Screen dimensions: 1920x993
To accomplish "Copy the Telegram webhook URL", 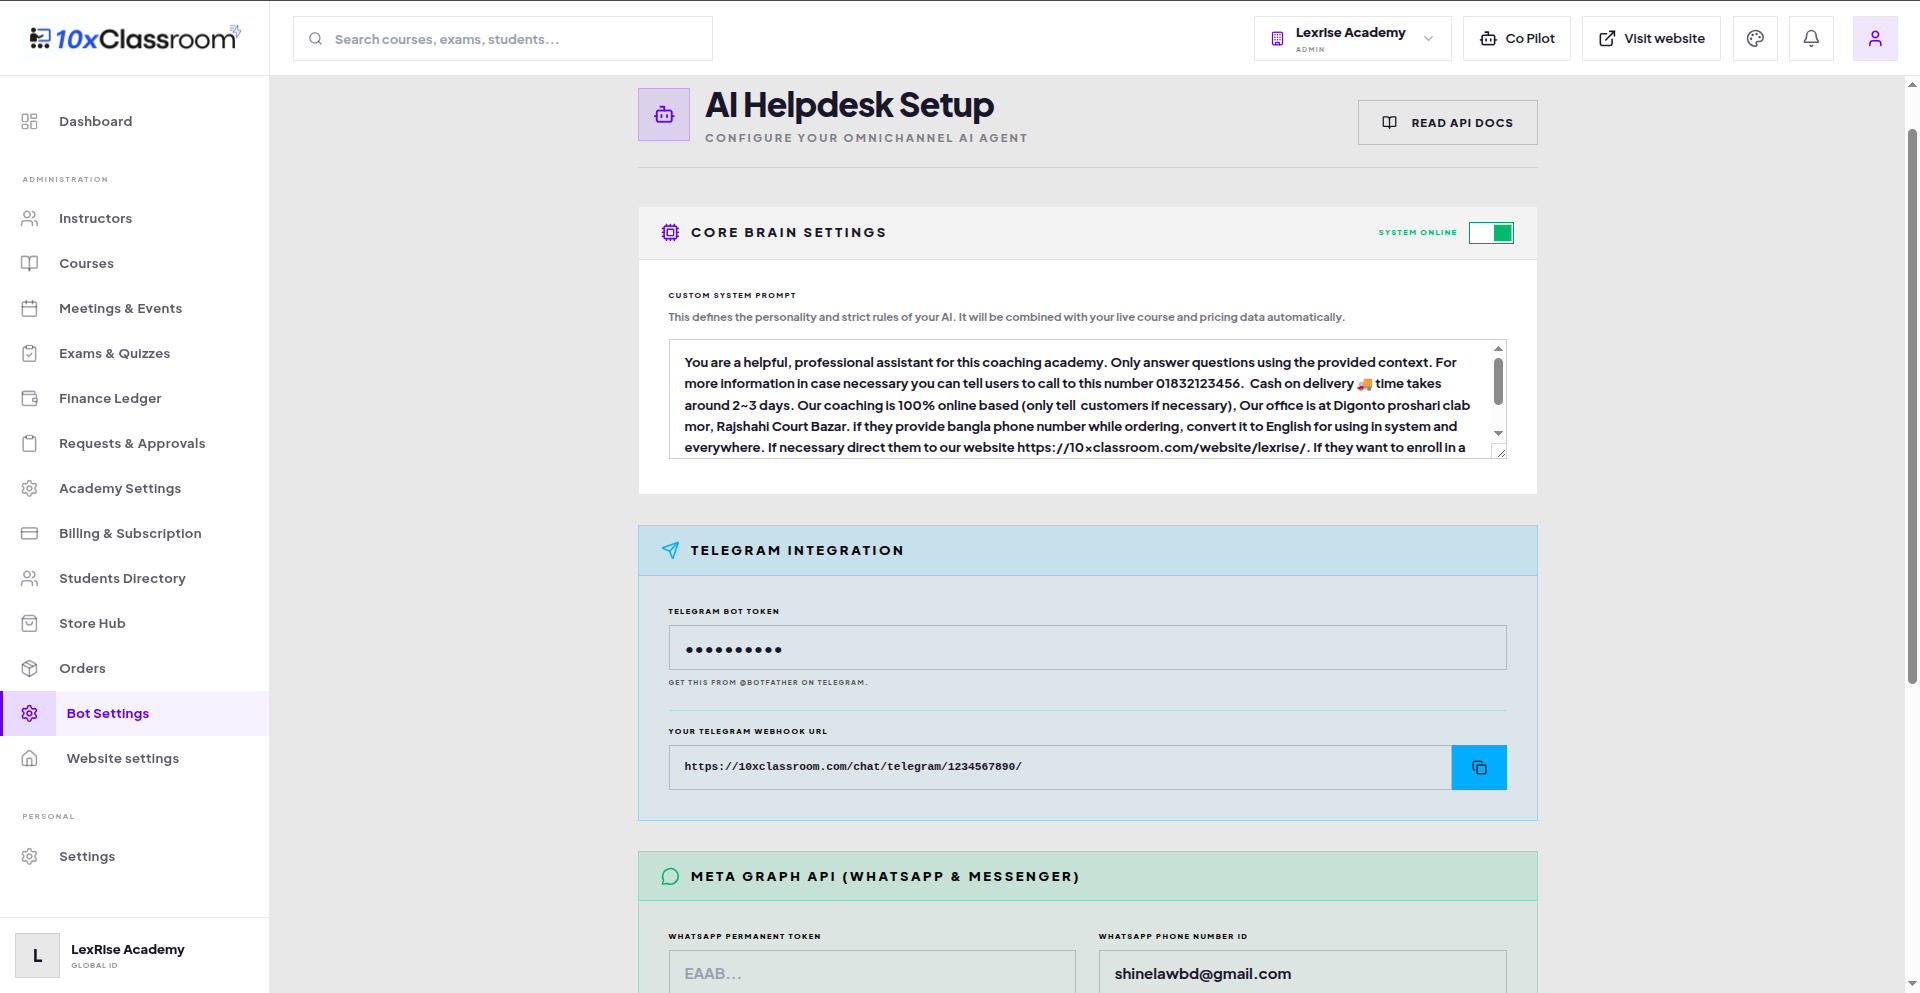I will [1479, 768].
